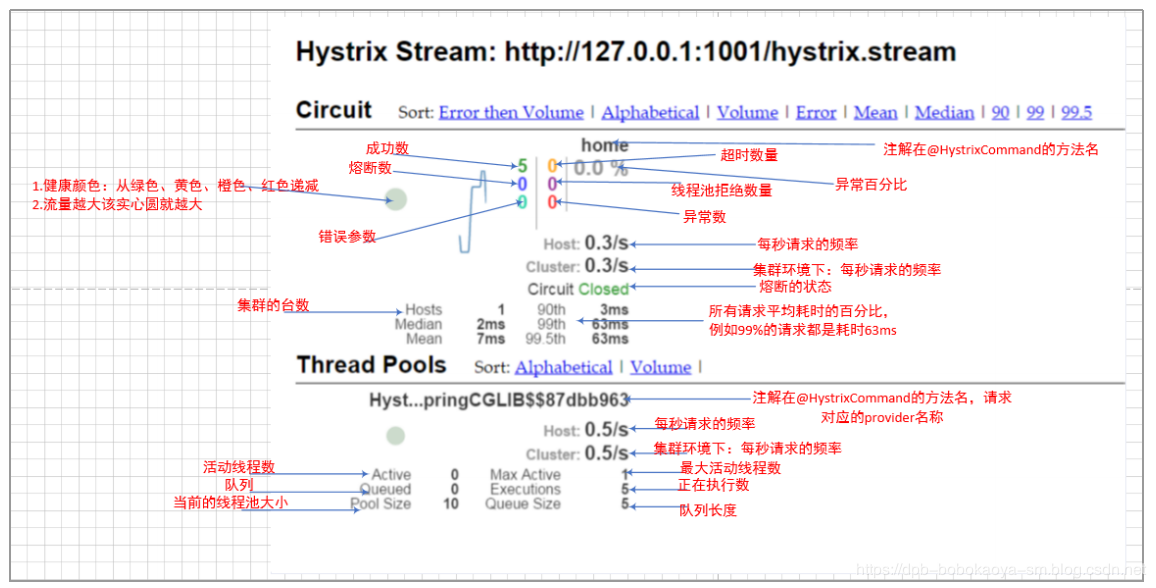Click the Active threads value 0
Viewport: 1156px width, 588px height.
pyautogui.click(x=455, y=475)
